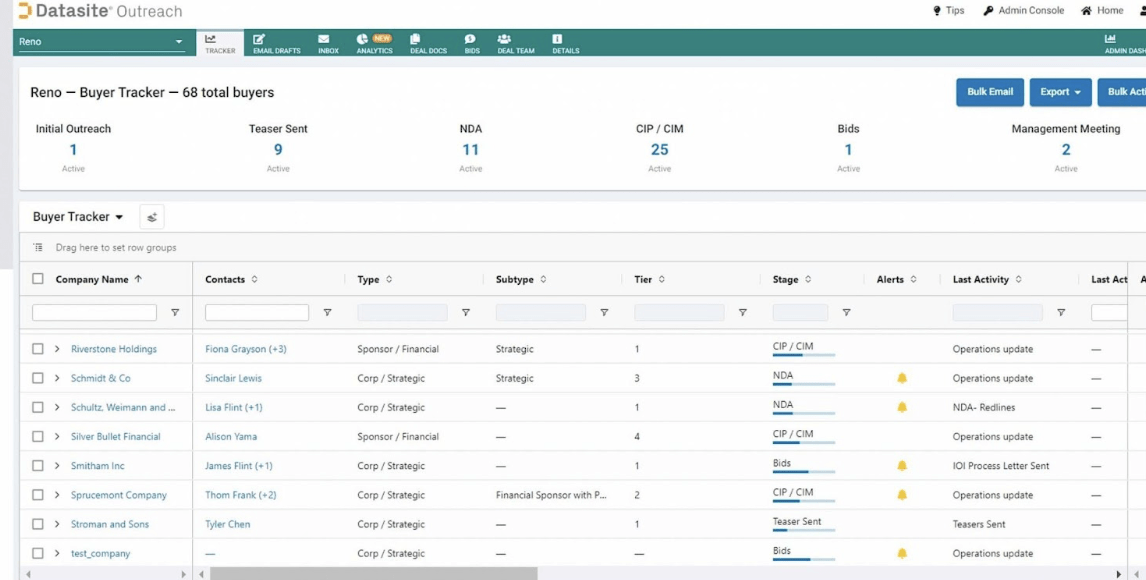The width and height of the screenshot is (1146, 580).
Task: Click the icon button beside Buyer Tracker dropdown
Action: [x=152, y=217]
